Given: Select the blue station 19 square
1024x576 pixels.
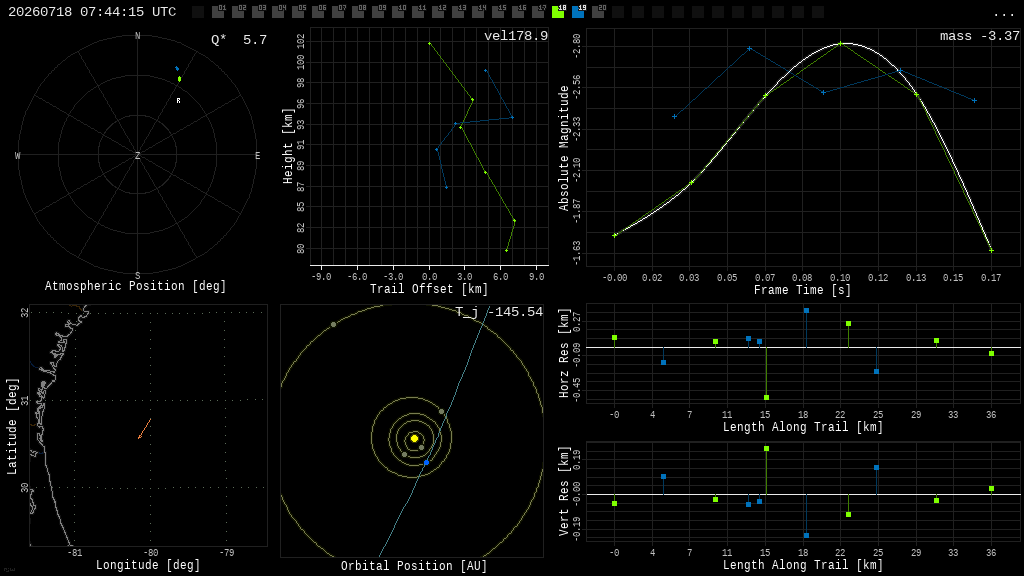Looking at the screenshot, I should [579, 12].
